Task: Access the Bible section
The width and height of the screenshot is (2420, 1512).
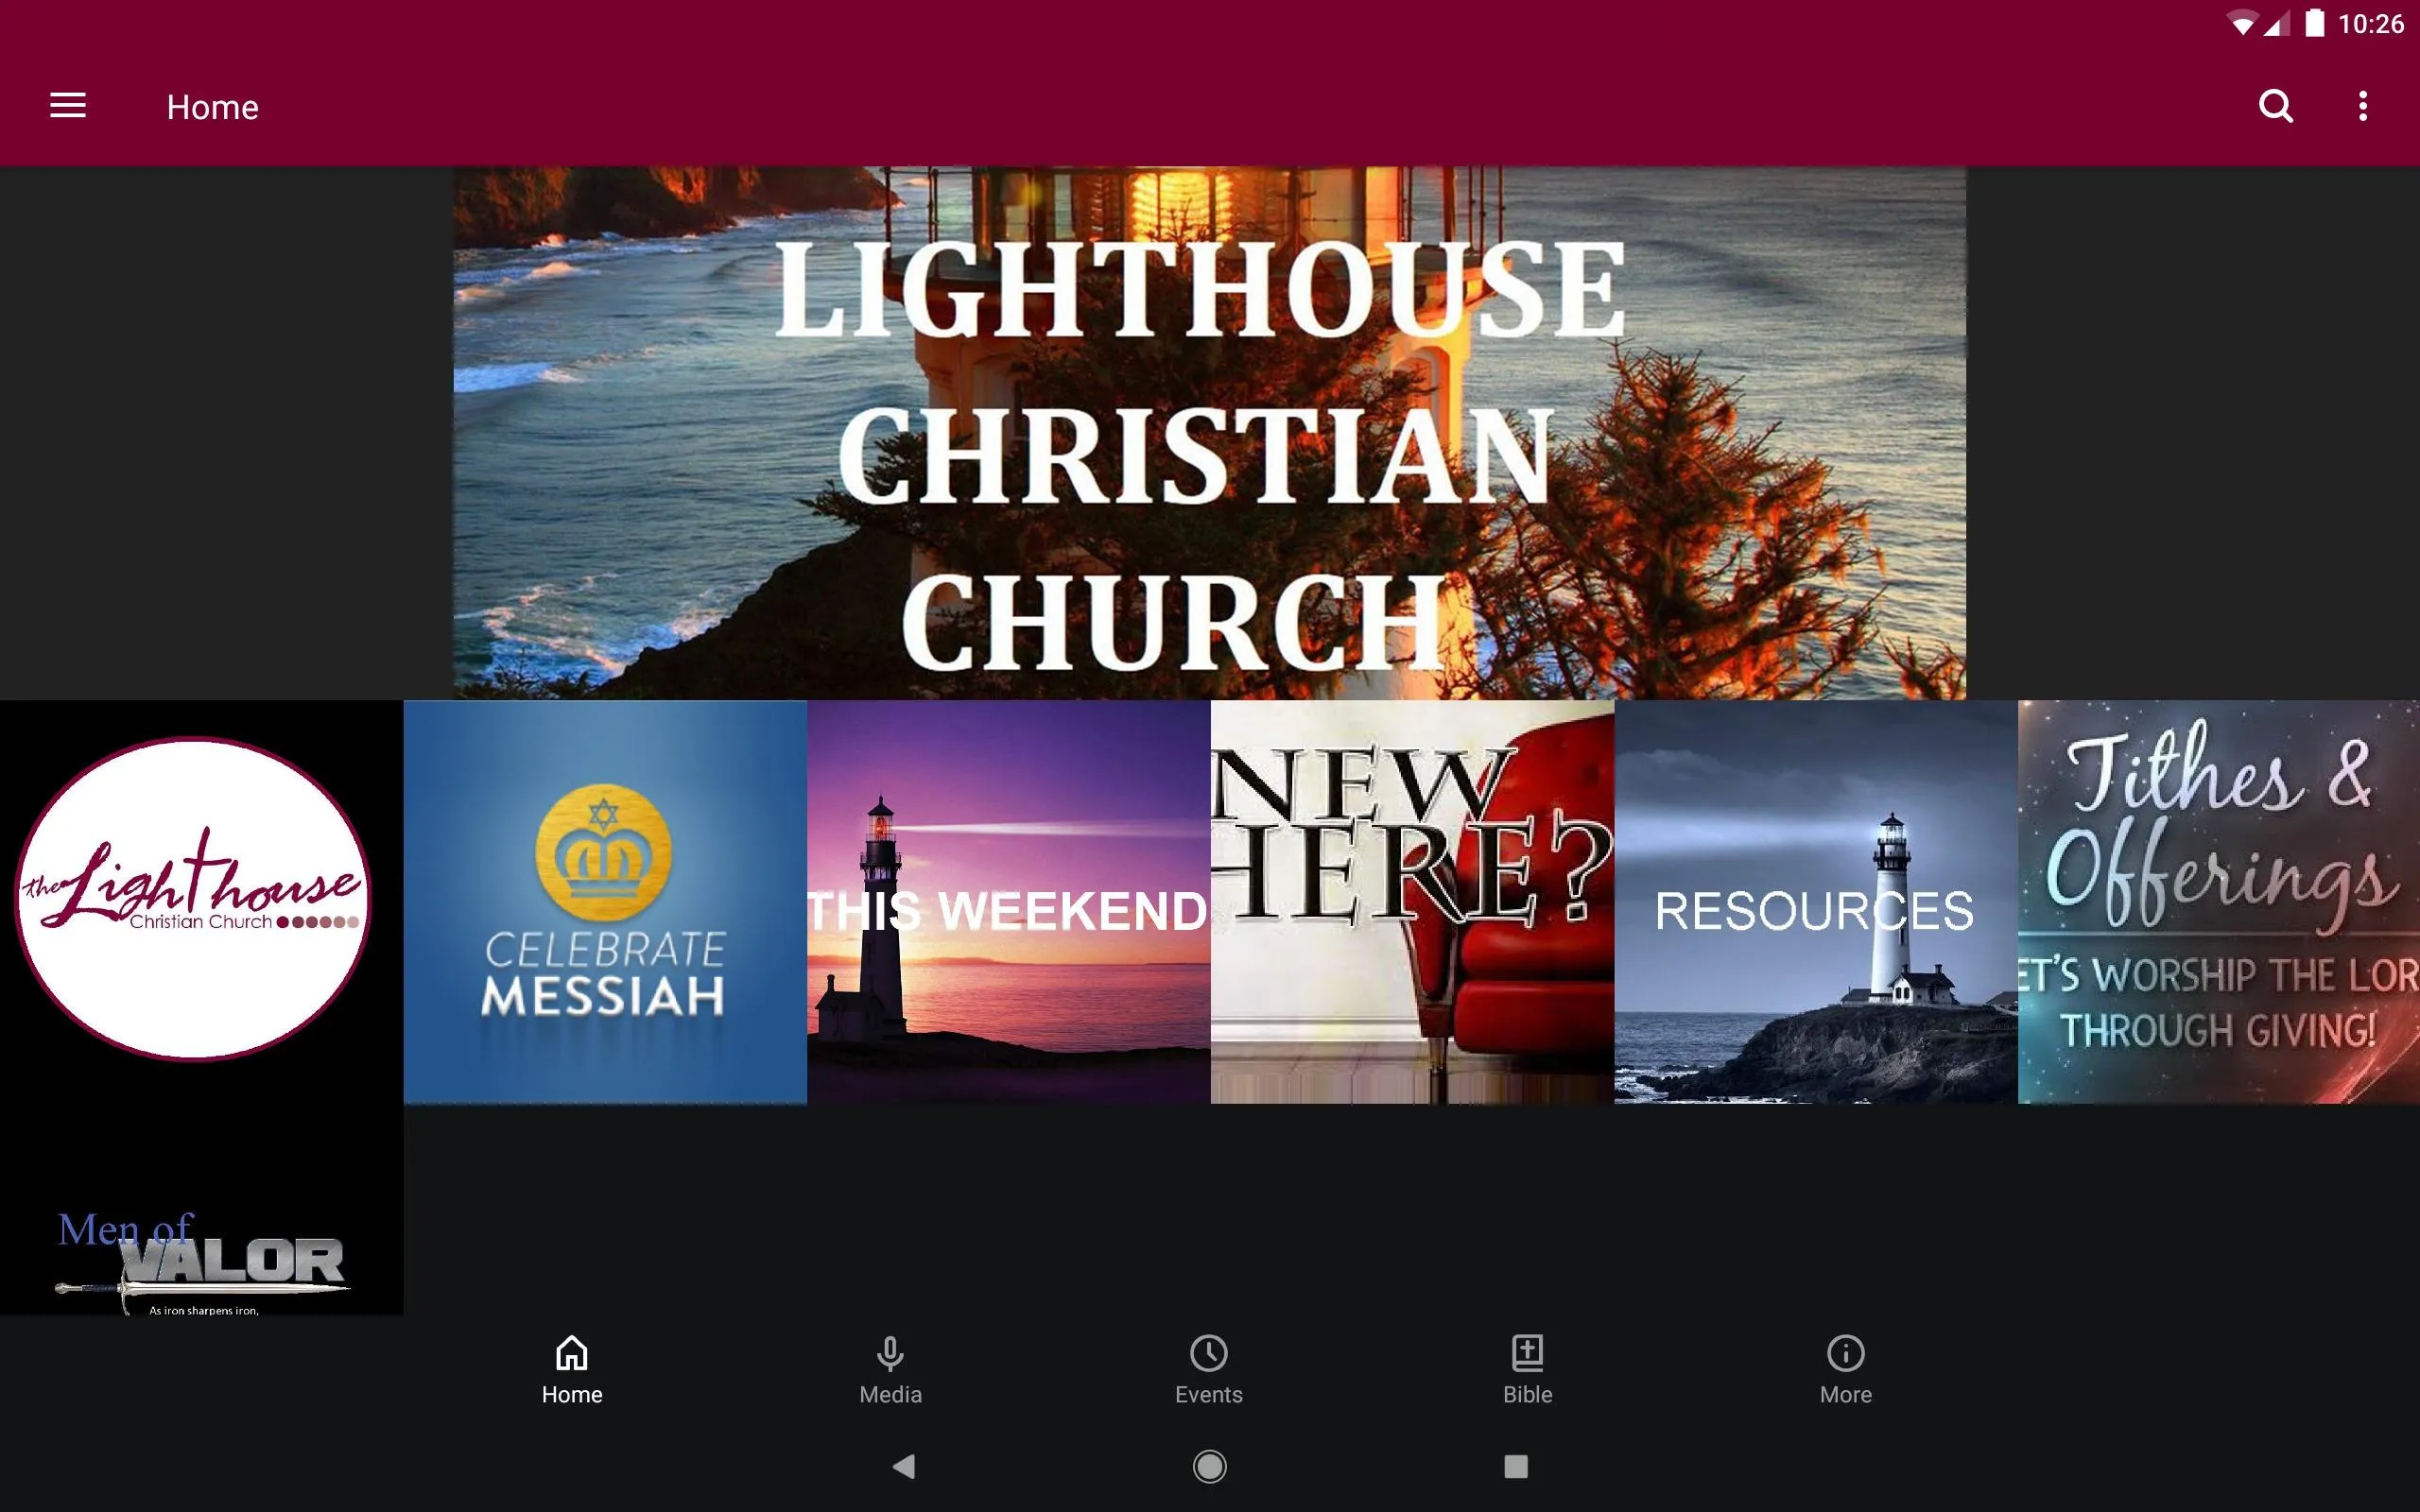Action: (x=1527, y=1369)
